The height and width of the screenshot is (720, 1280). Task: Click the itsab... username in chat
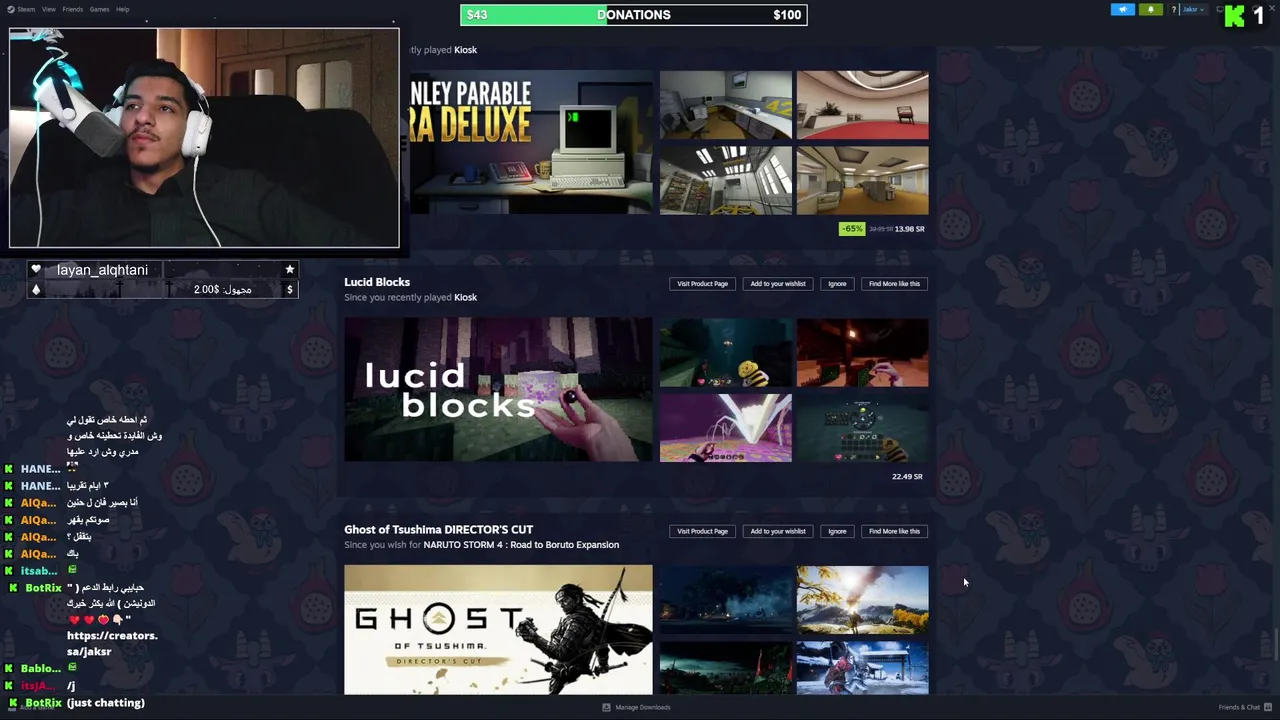(39, 571)
